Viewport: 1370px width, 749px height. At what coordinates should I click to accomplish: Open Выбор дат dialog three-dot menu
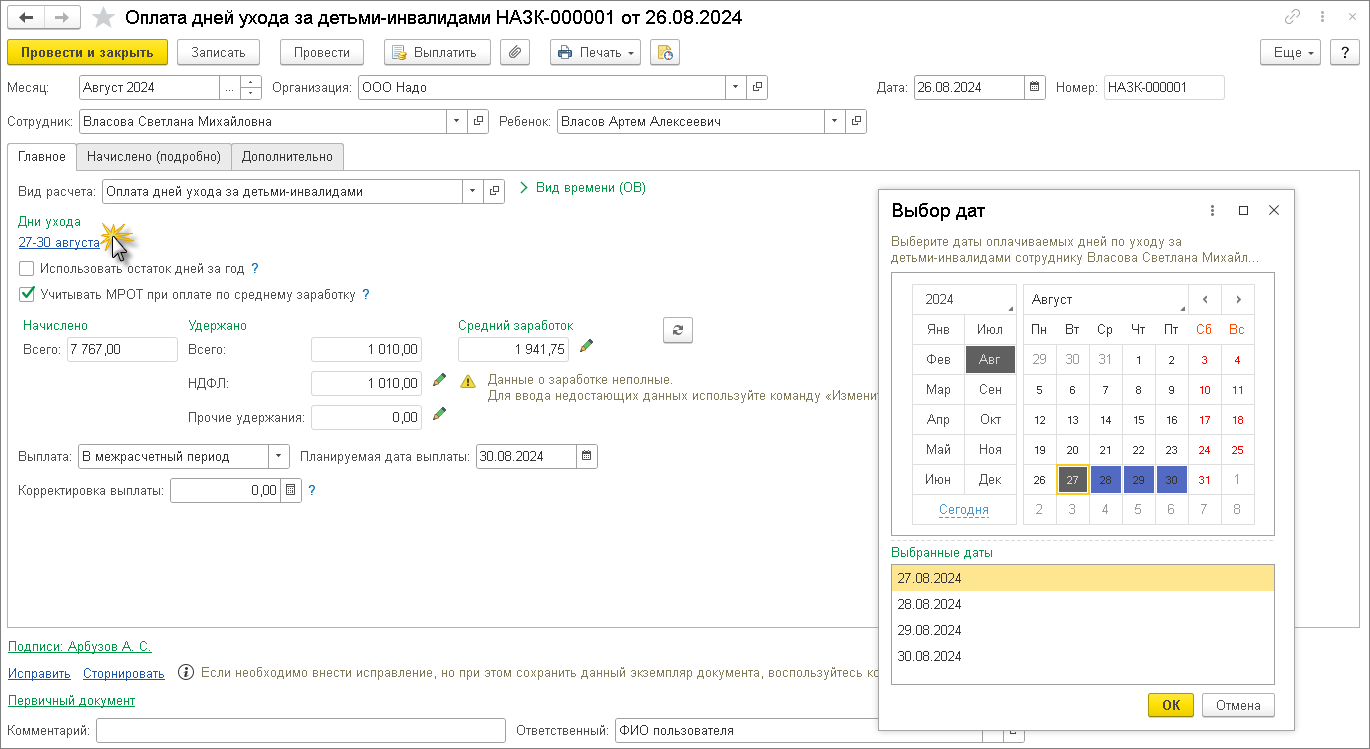[x=1212, y=210]
